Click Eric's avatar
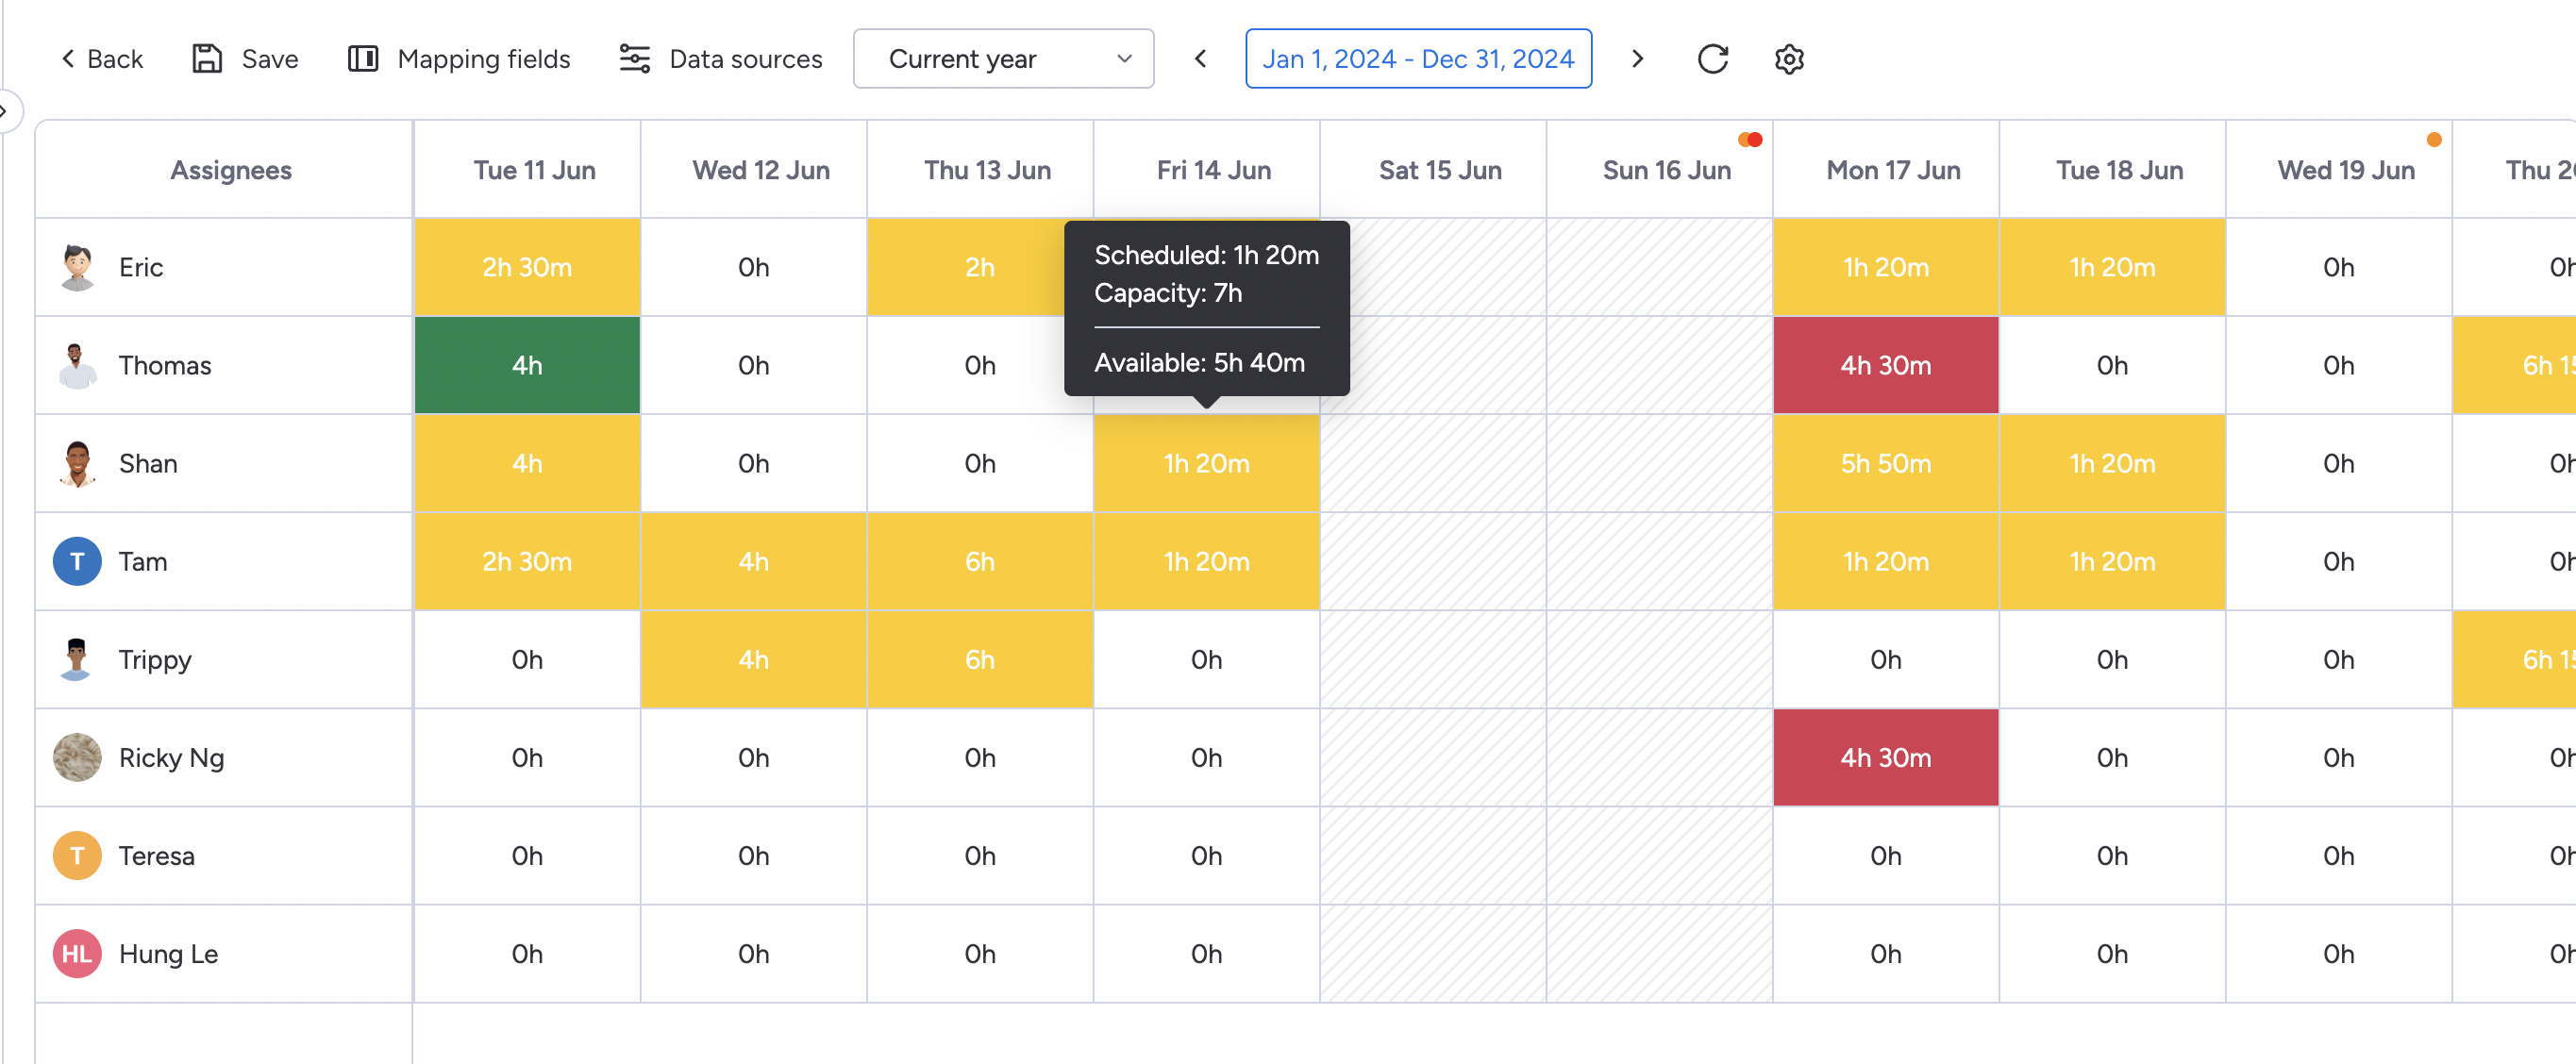The height and width of the screenshot is (1064, 2576). (x=76, y=267)
